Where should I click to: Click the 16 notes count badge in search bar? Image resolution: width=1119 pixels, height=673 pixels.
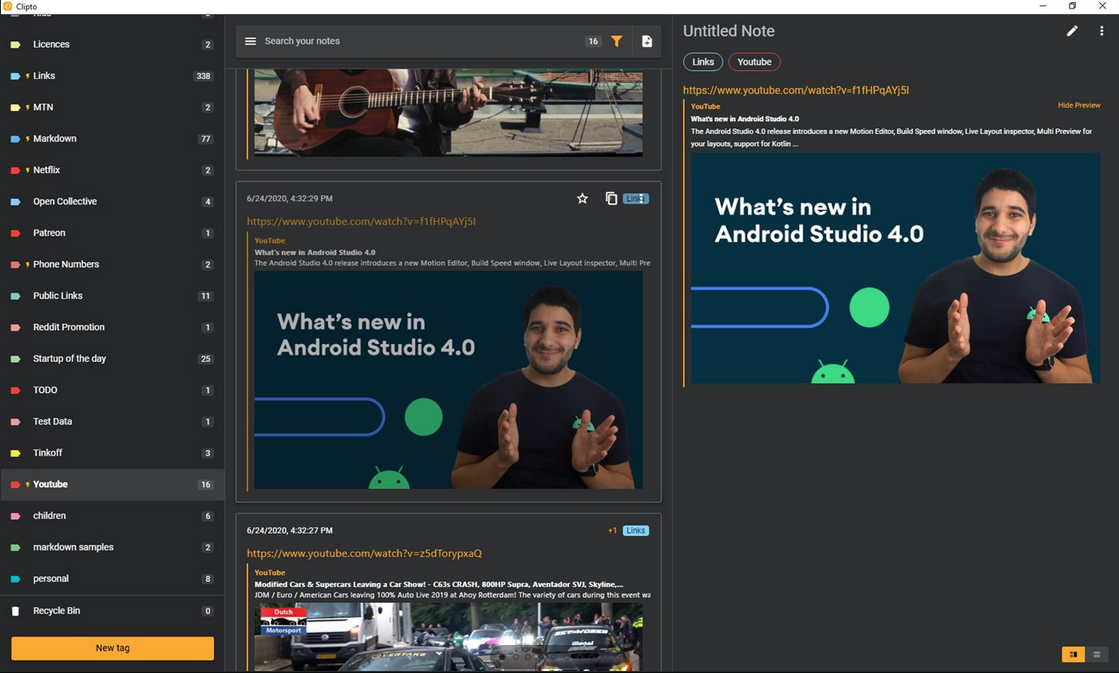(593, 41)
